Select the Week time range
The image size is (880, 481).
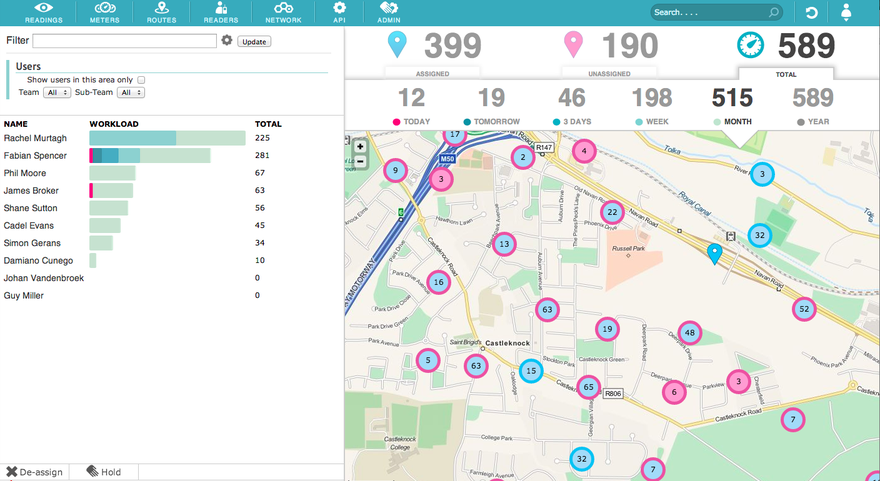[652, 106]
